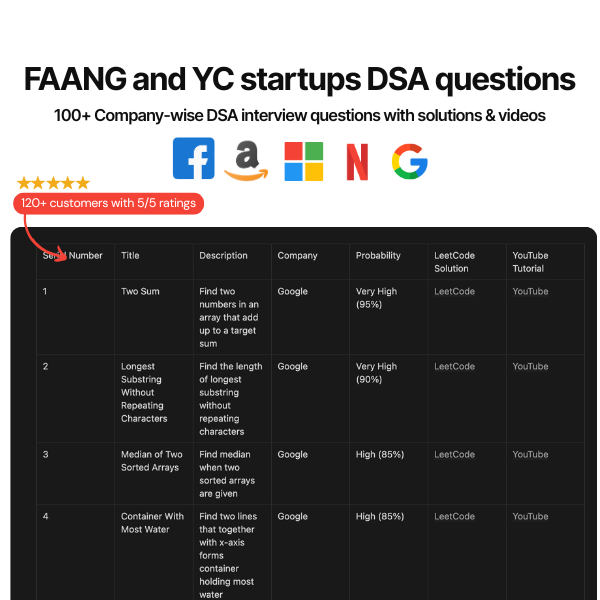This screenshot has width=600, height=600.
Task: Click the main FAANG and YC heading
Action: pyautogui.click(x=300, y=79)
